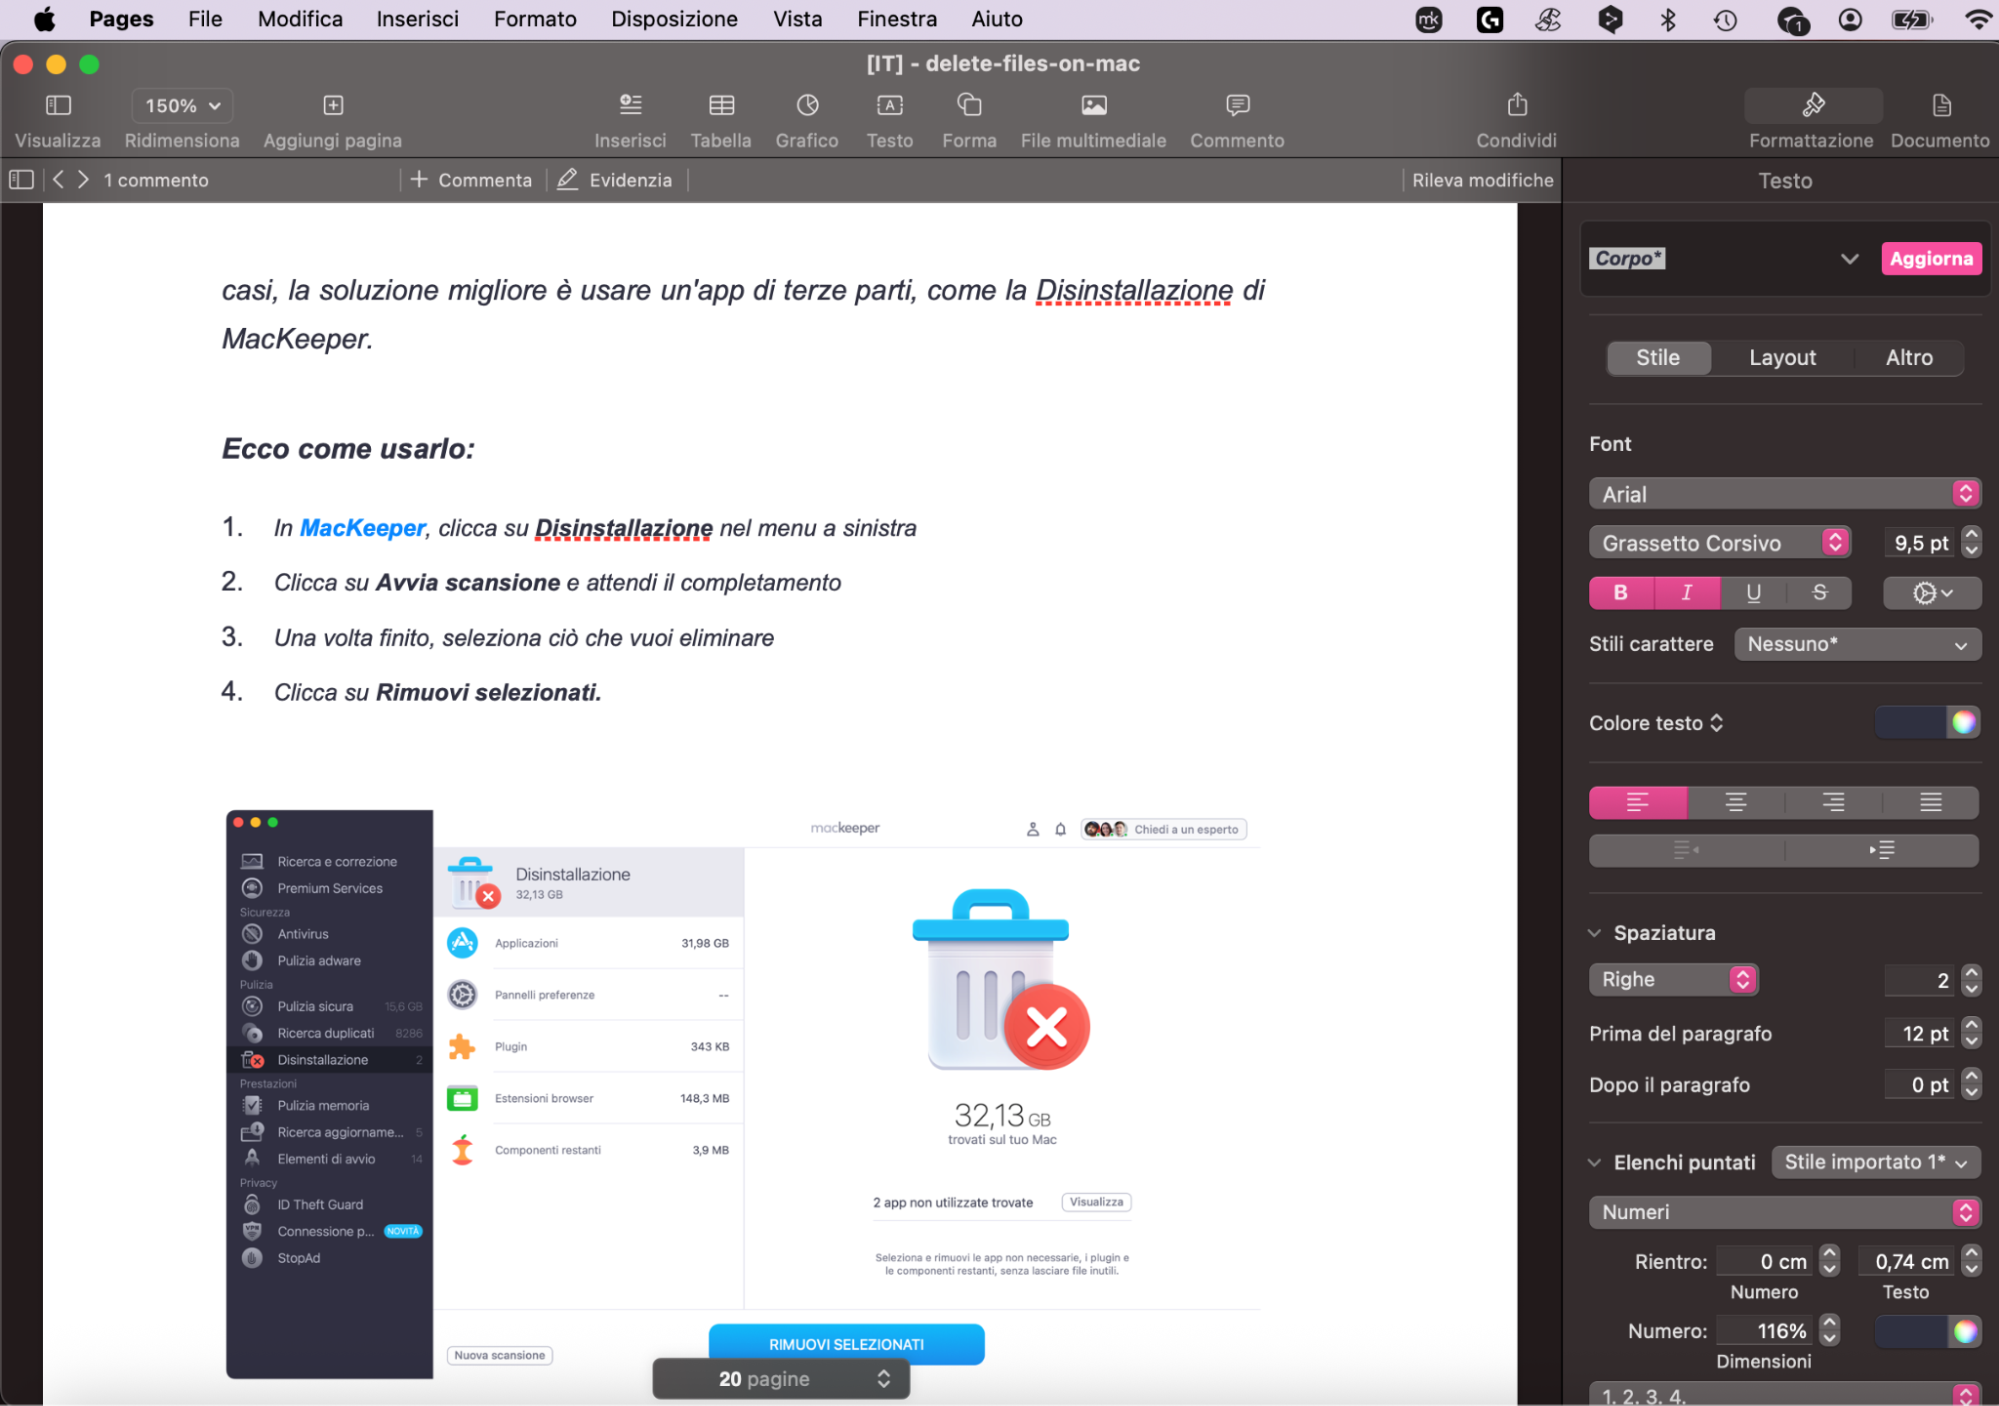Follow the MacKeeper hyperlink in step 1

pos(362,528)
